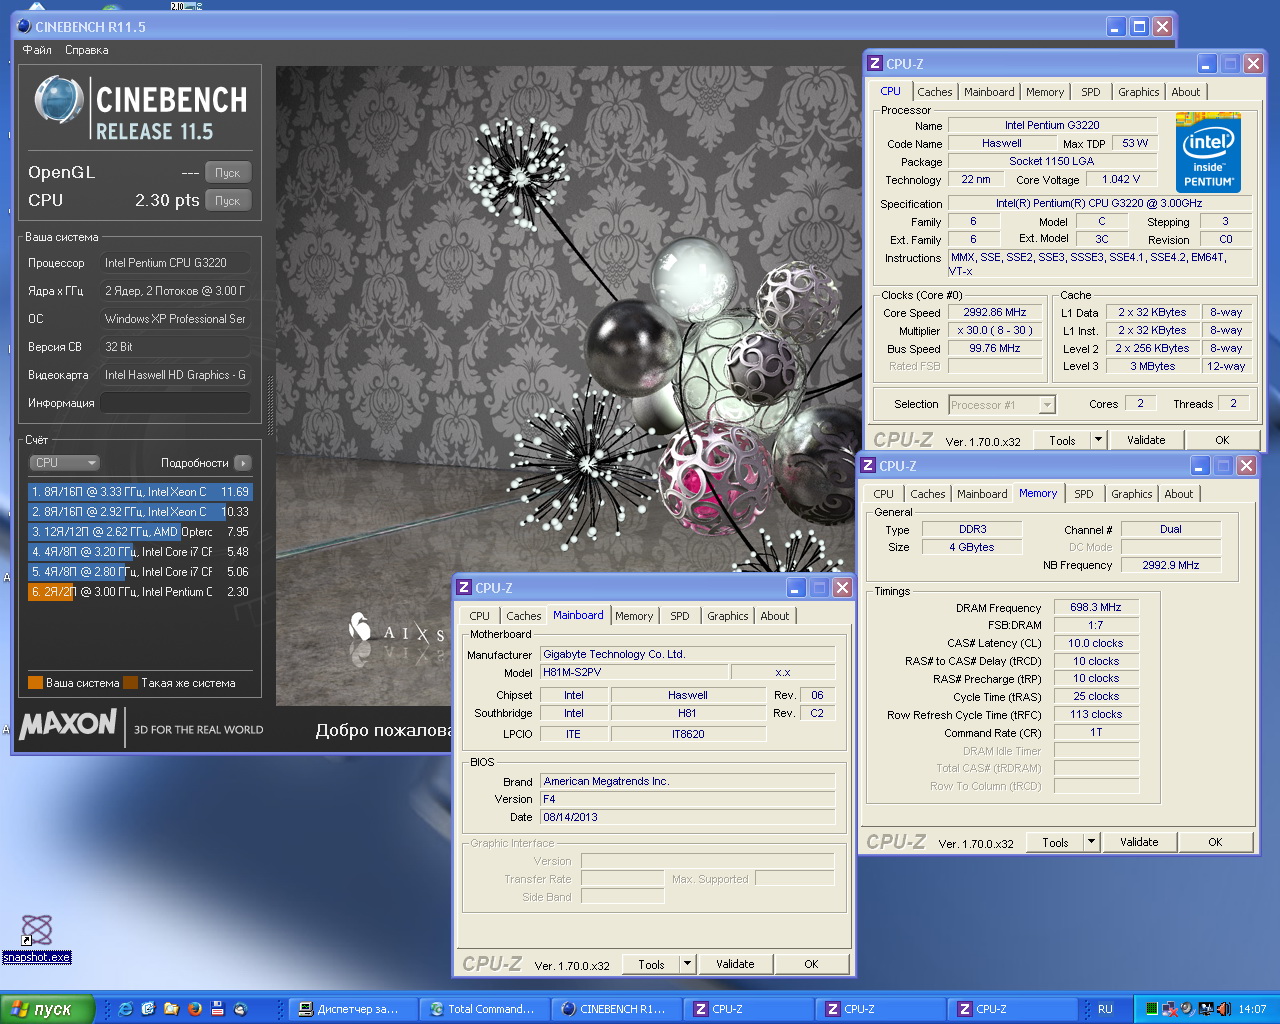The image size is (1280, 1024).
Task: Click the Cinebench sphere logo
Action: click(58, 101)
